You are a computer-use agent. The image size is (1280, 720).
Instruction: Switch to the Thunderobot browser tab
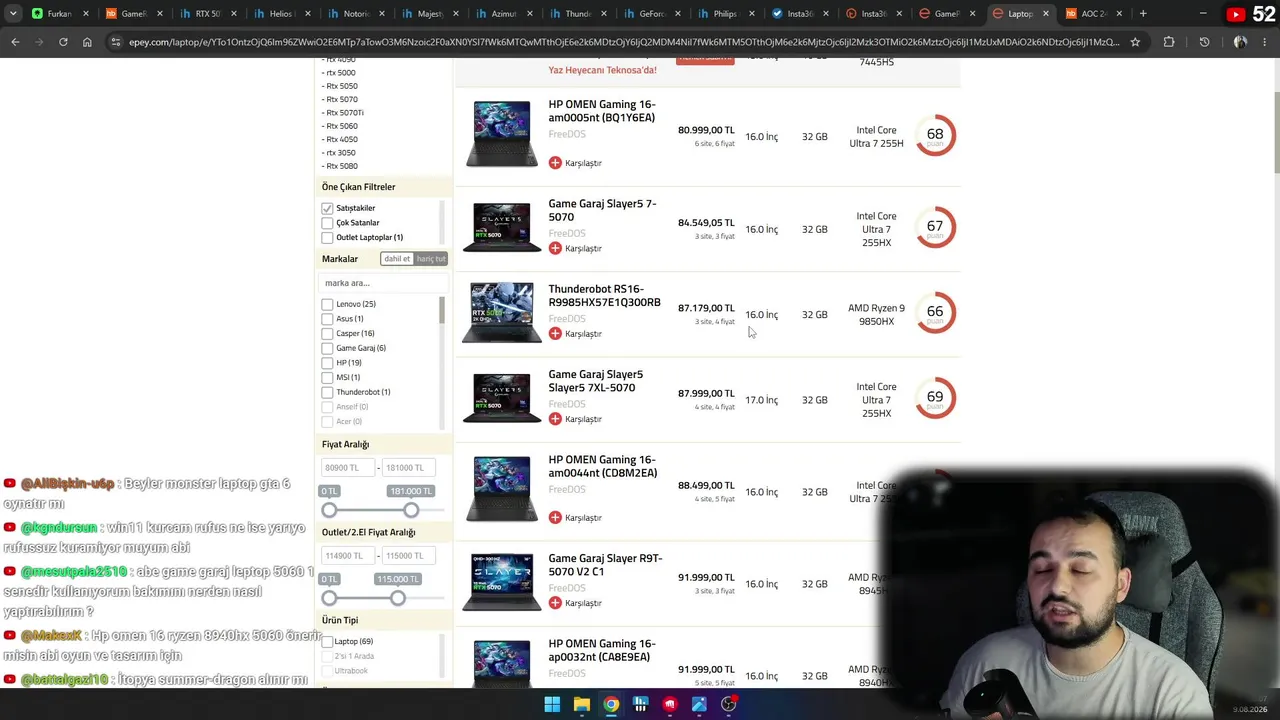coord(577,14)
